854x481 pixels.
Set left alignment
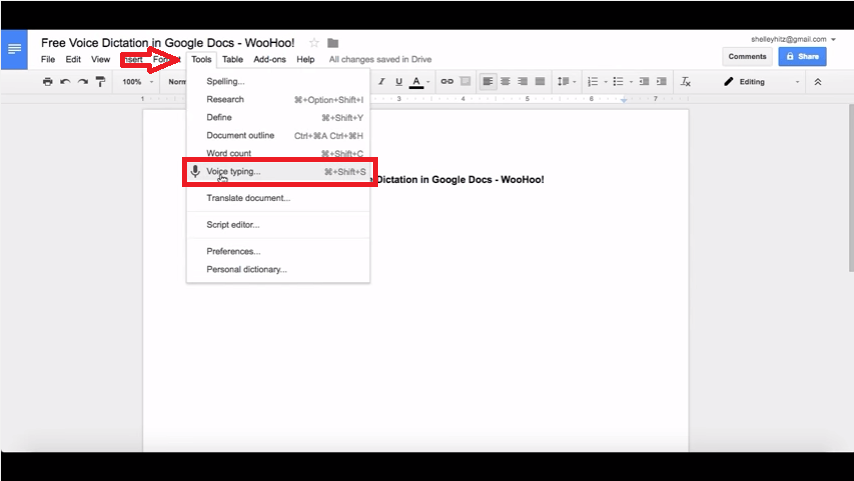click(x=488, y=82)
